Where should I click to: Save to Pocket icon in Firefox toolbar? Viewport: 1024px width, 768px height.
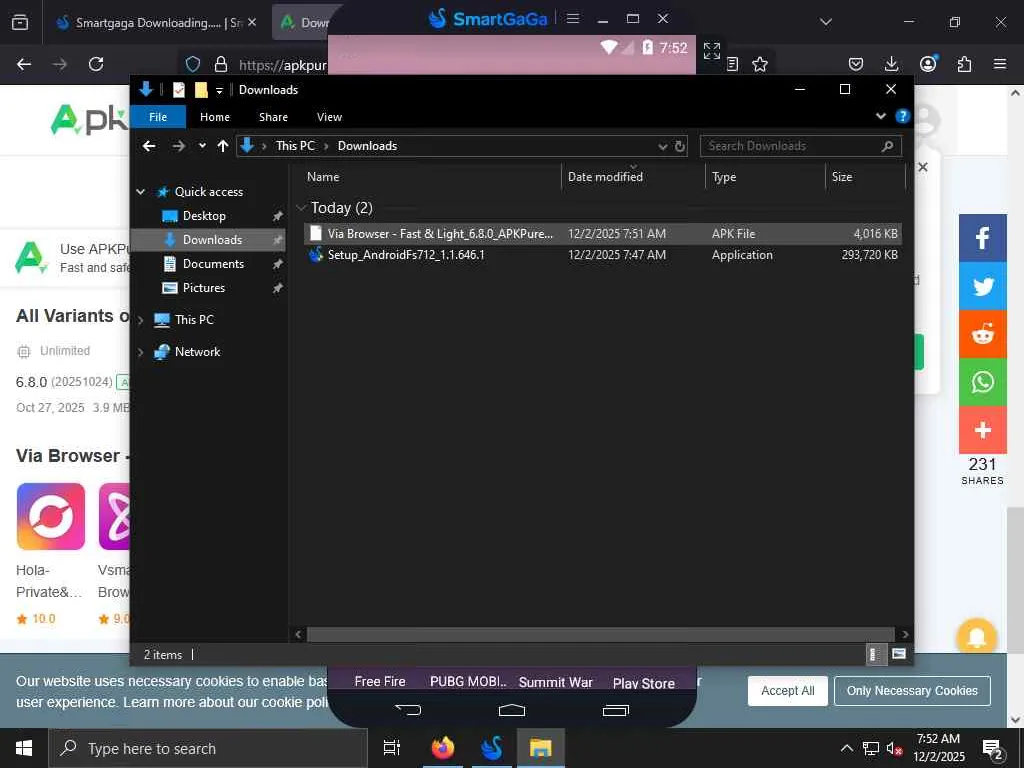[856, 64]
